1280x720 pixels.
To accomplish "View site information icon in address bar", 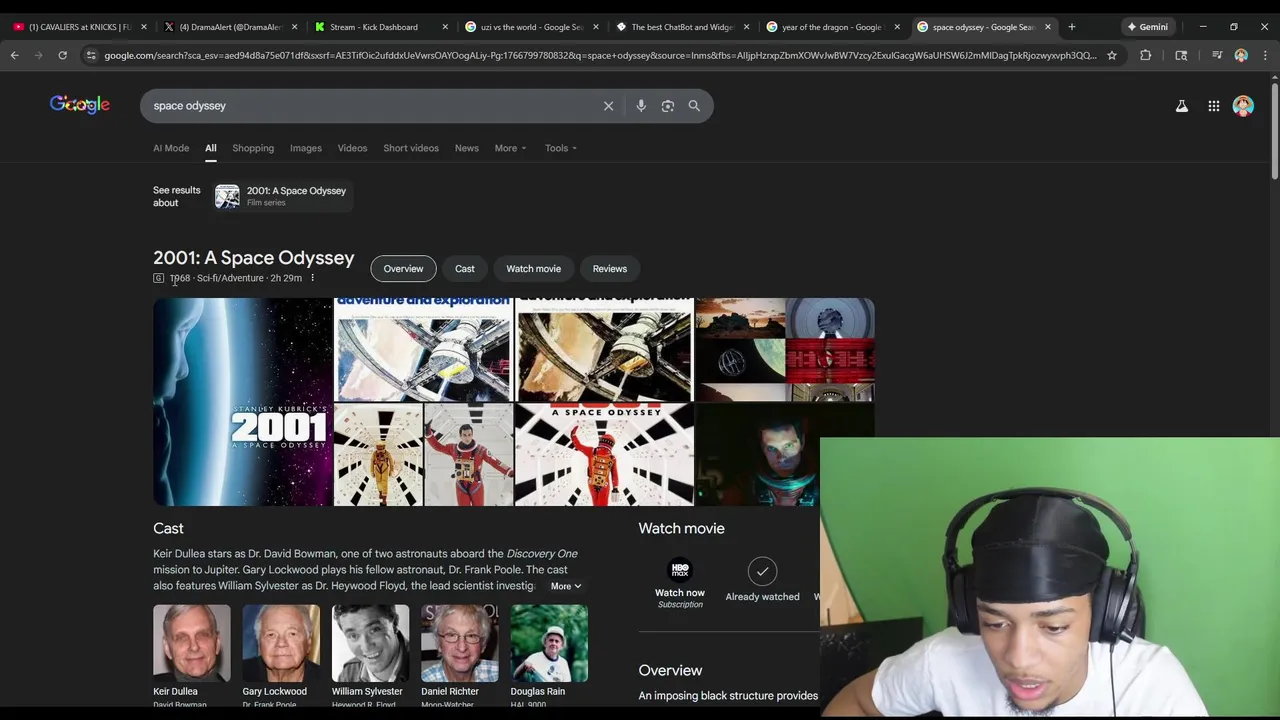I will pyautogui.click(x=91, y=56).
